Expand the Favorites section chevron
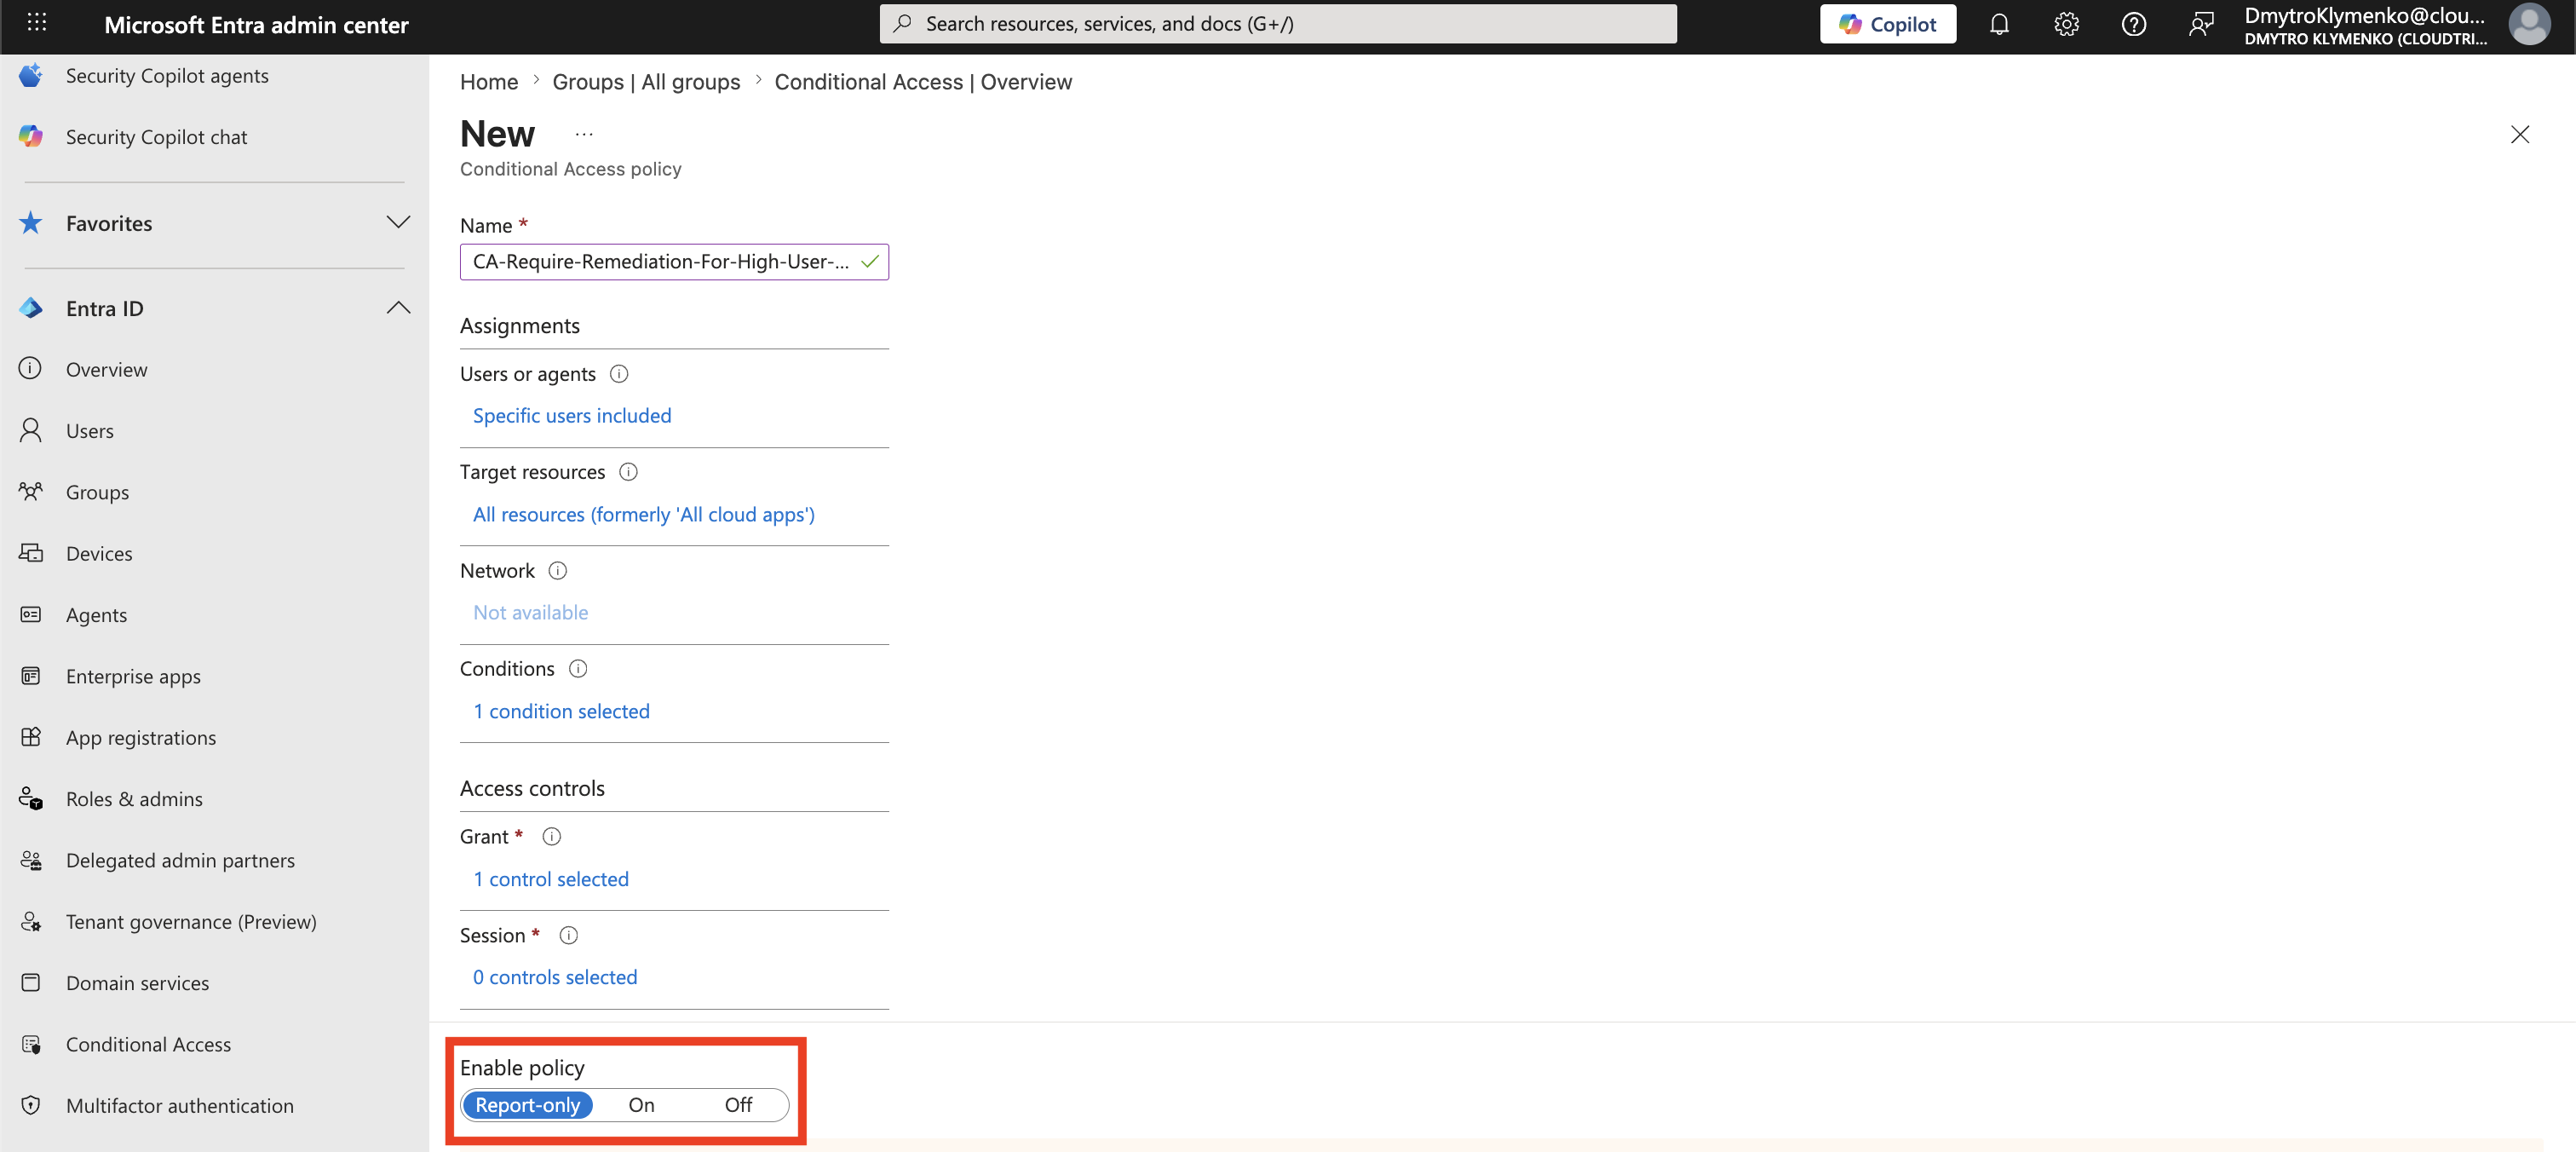The width and height of the screenshot is (2576, 1152). pos(398,222)
